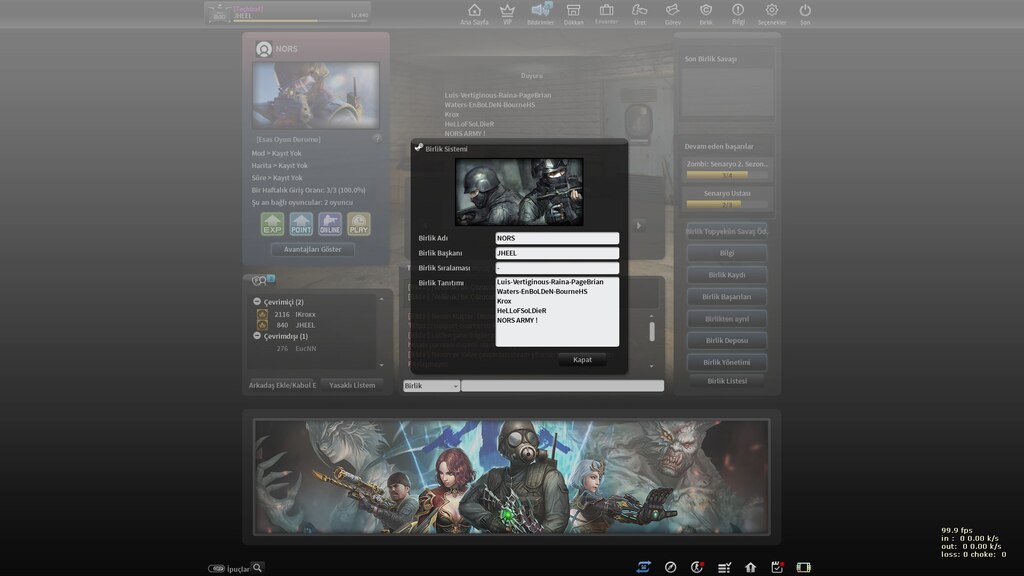Click the Birlik Adı field containing NORS
This screenshot has width=1024, height=576.
click(557, 238)
